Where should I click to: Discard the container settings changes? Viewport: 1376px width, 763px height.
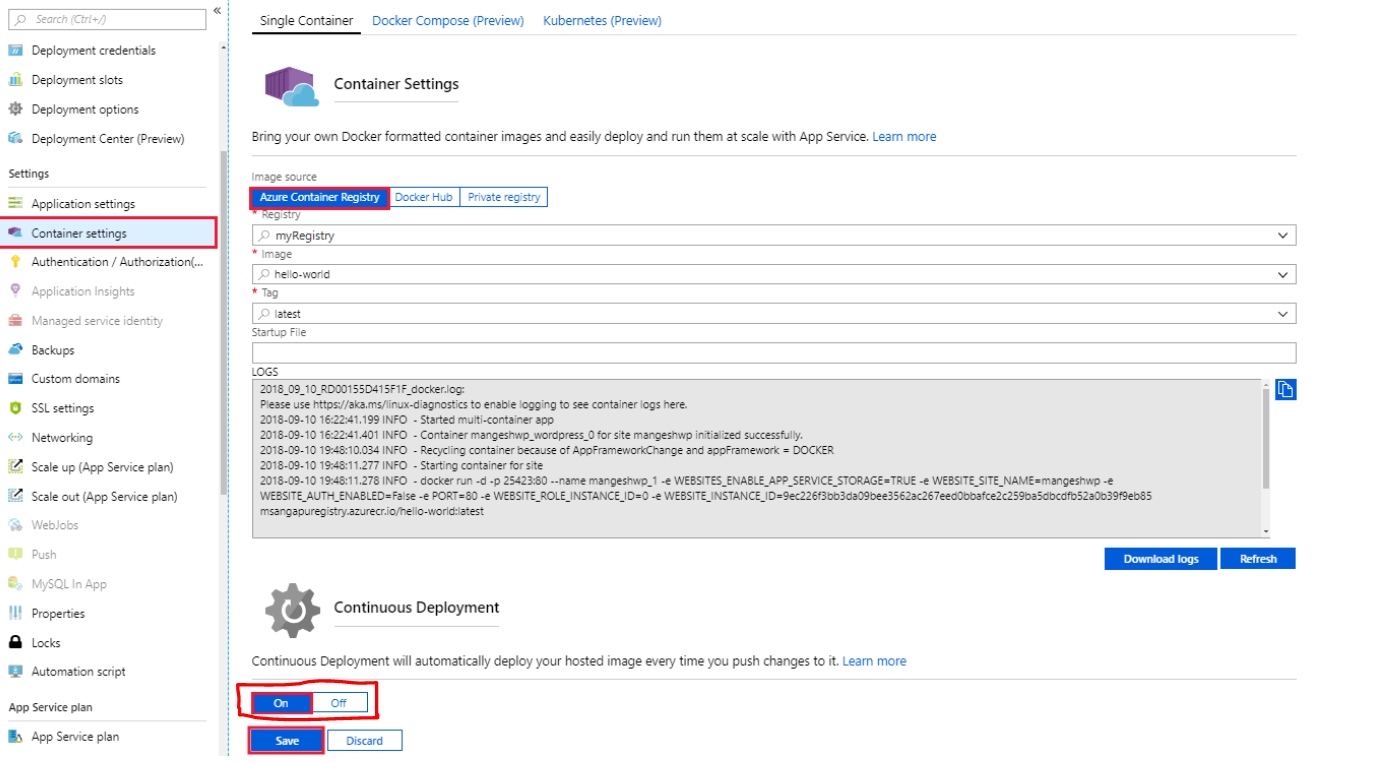[x=365, y=741]
